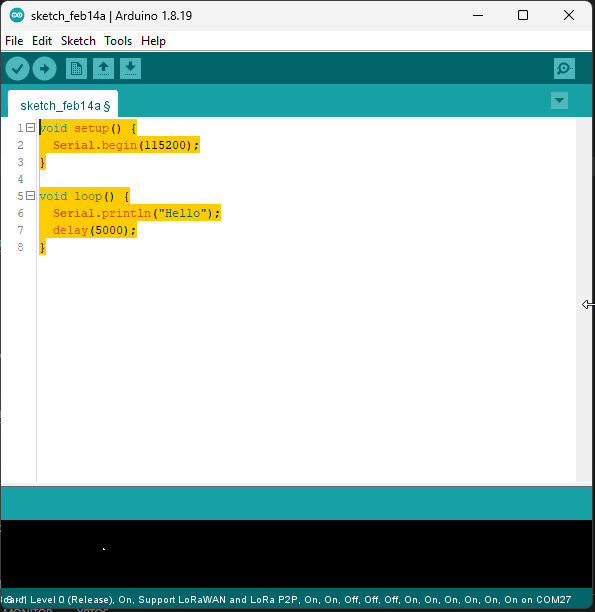Create a new sketch with New icon

pos(76,69)
